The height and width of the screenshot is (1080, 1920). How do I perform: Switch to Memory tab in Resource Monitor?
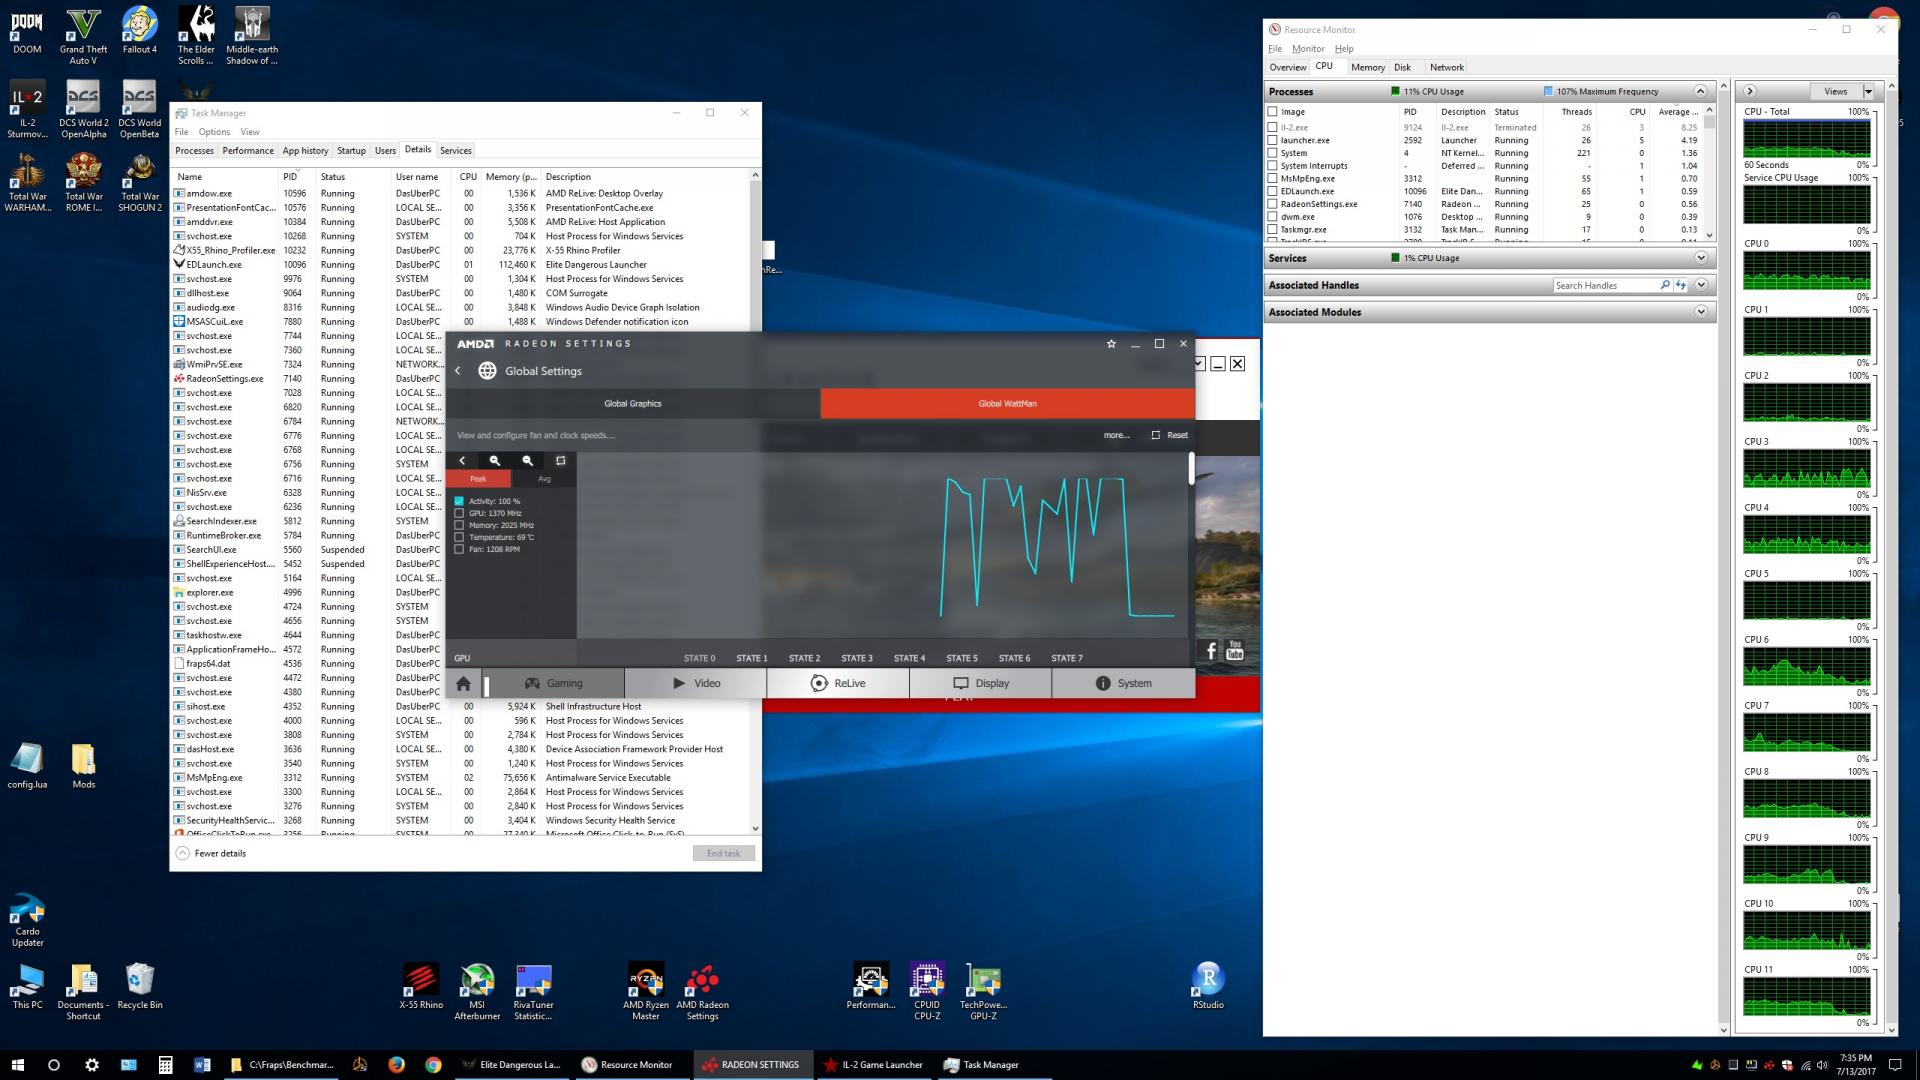(1367, 68)
